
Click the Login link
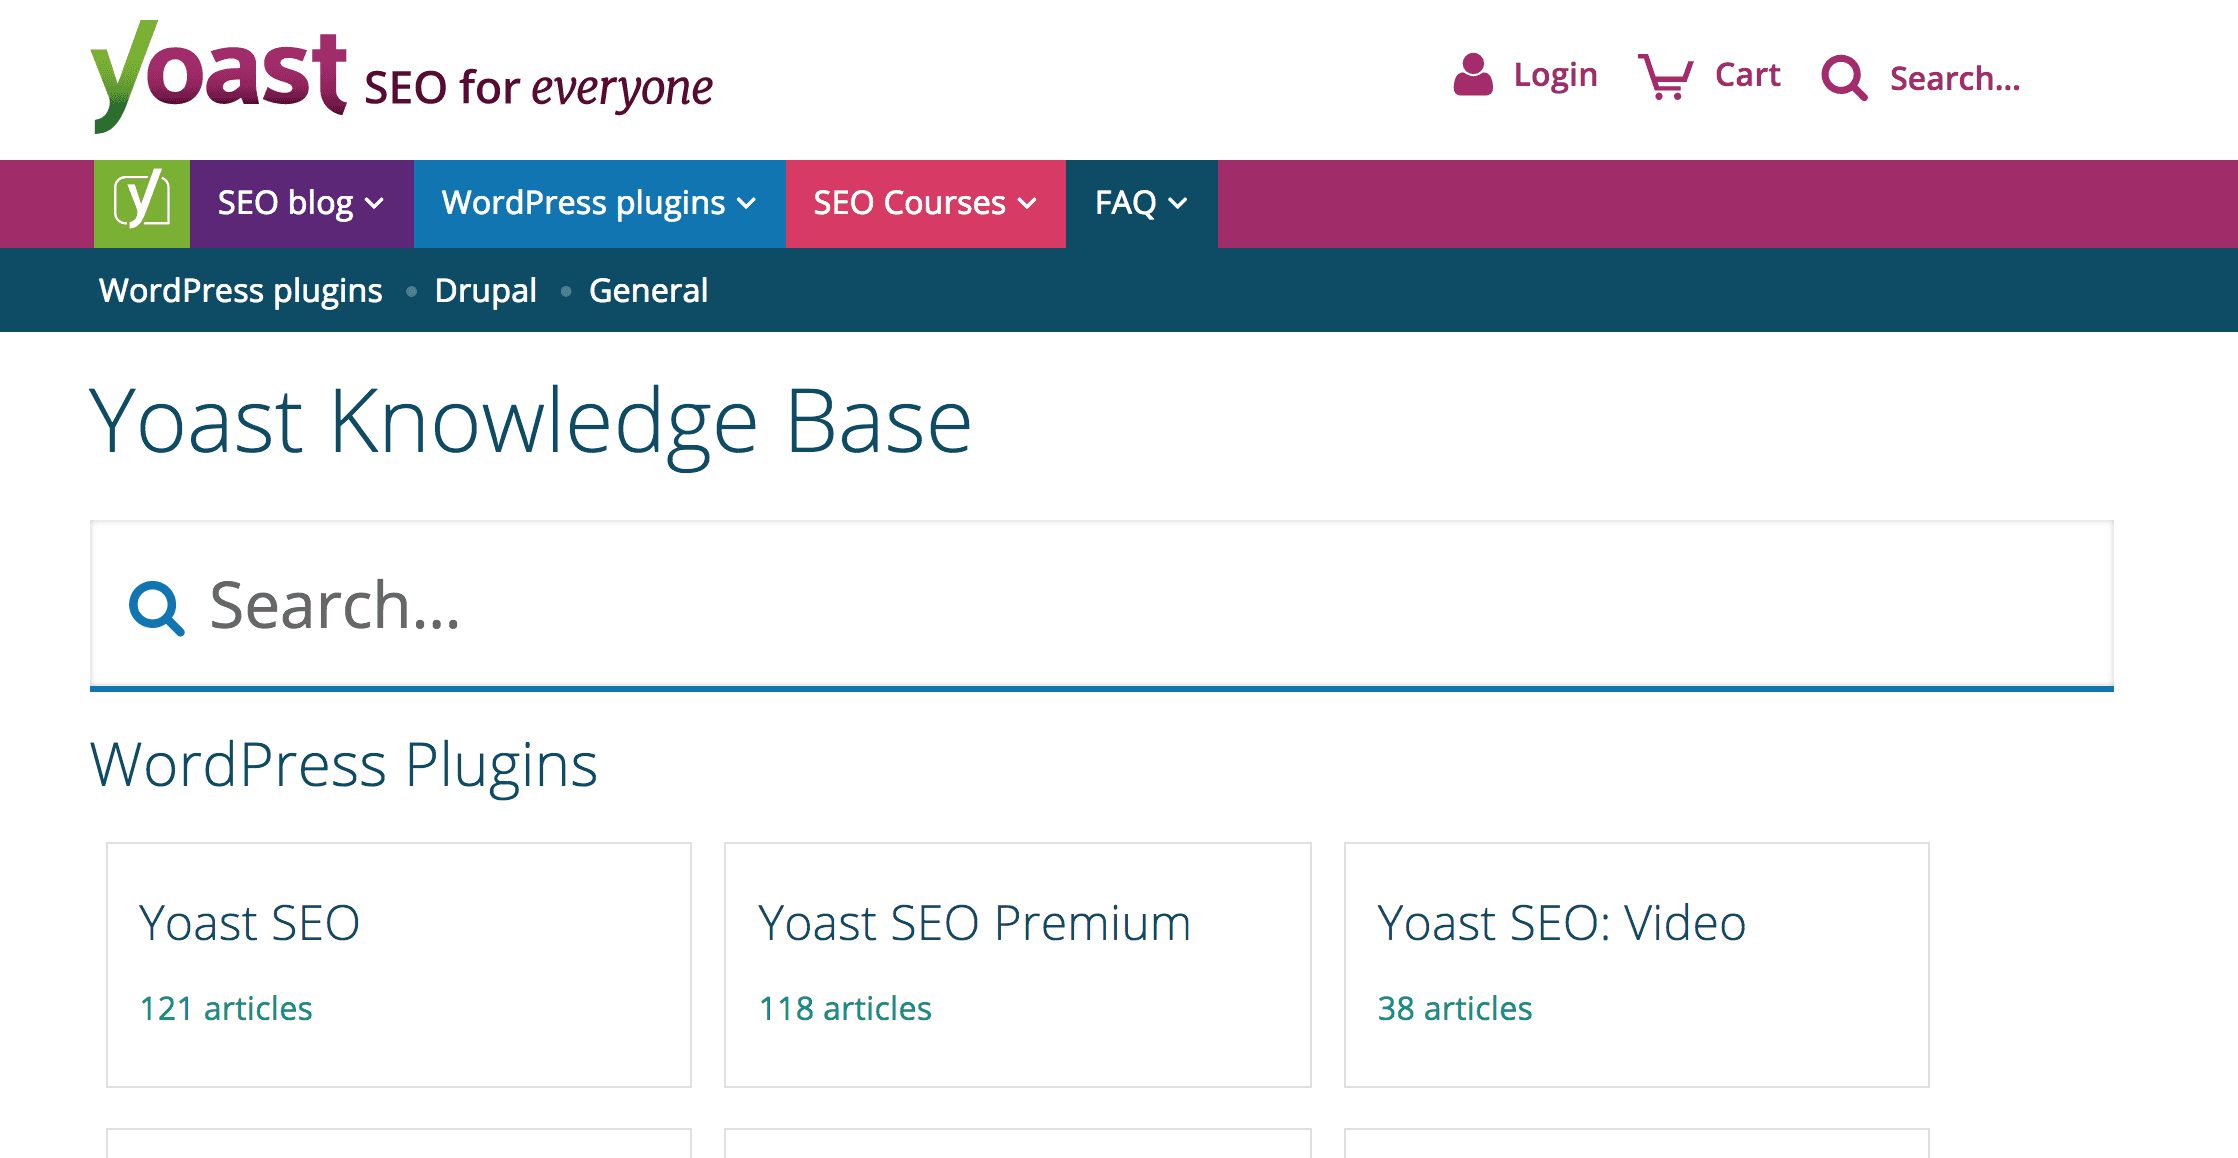1555,75
